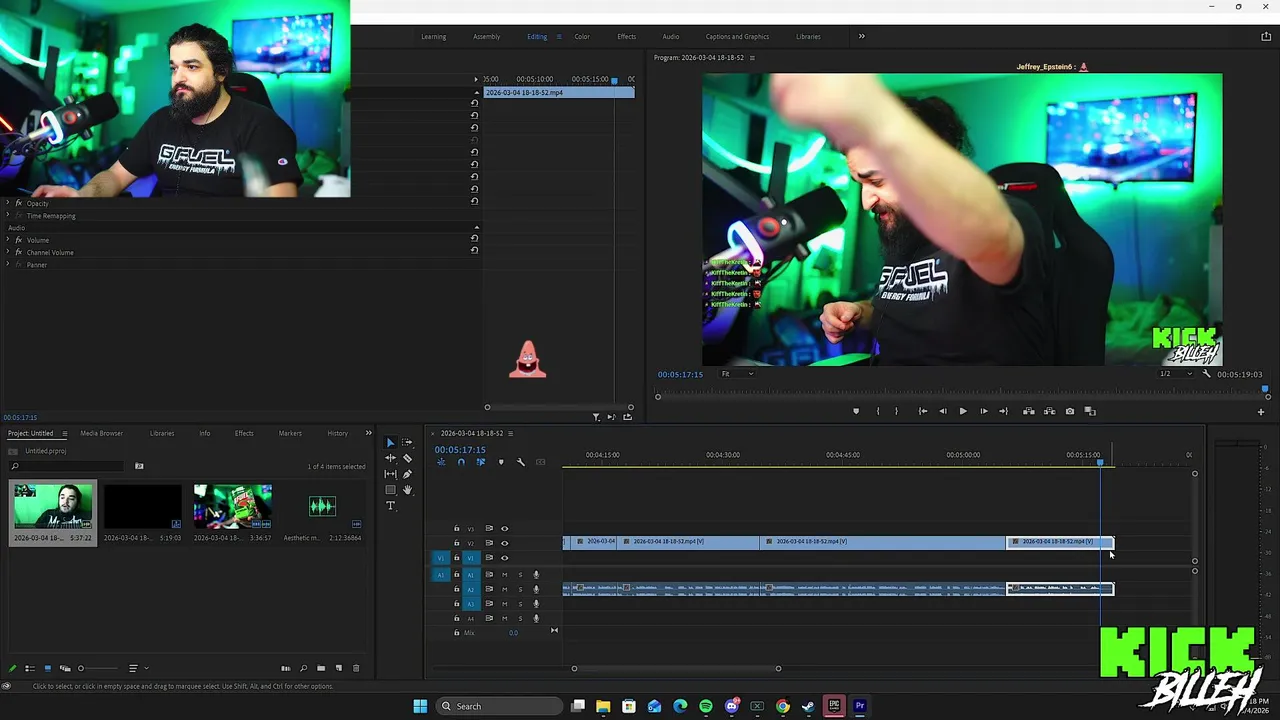The height and width of the screenshot is (720, 1280).
Task: Open History panel tab
Action: coord(338,434)
